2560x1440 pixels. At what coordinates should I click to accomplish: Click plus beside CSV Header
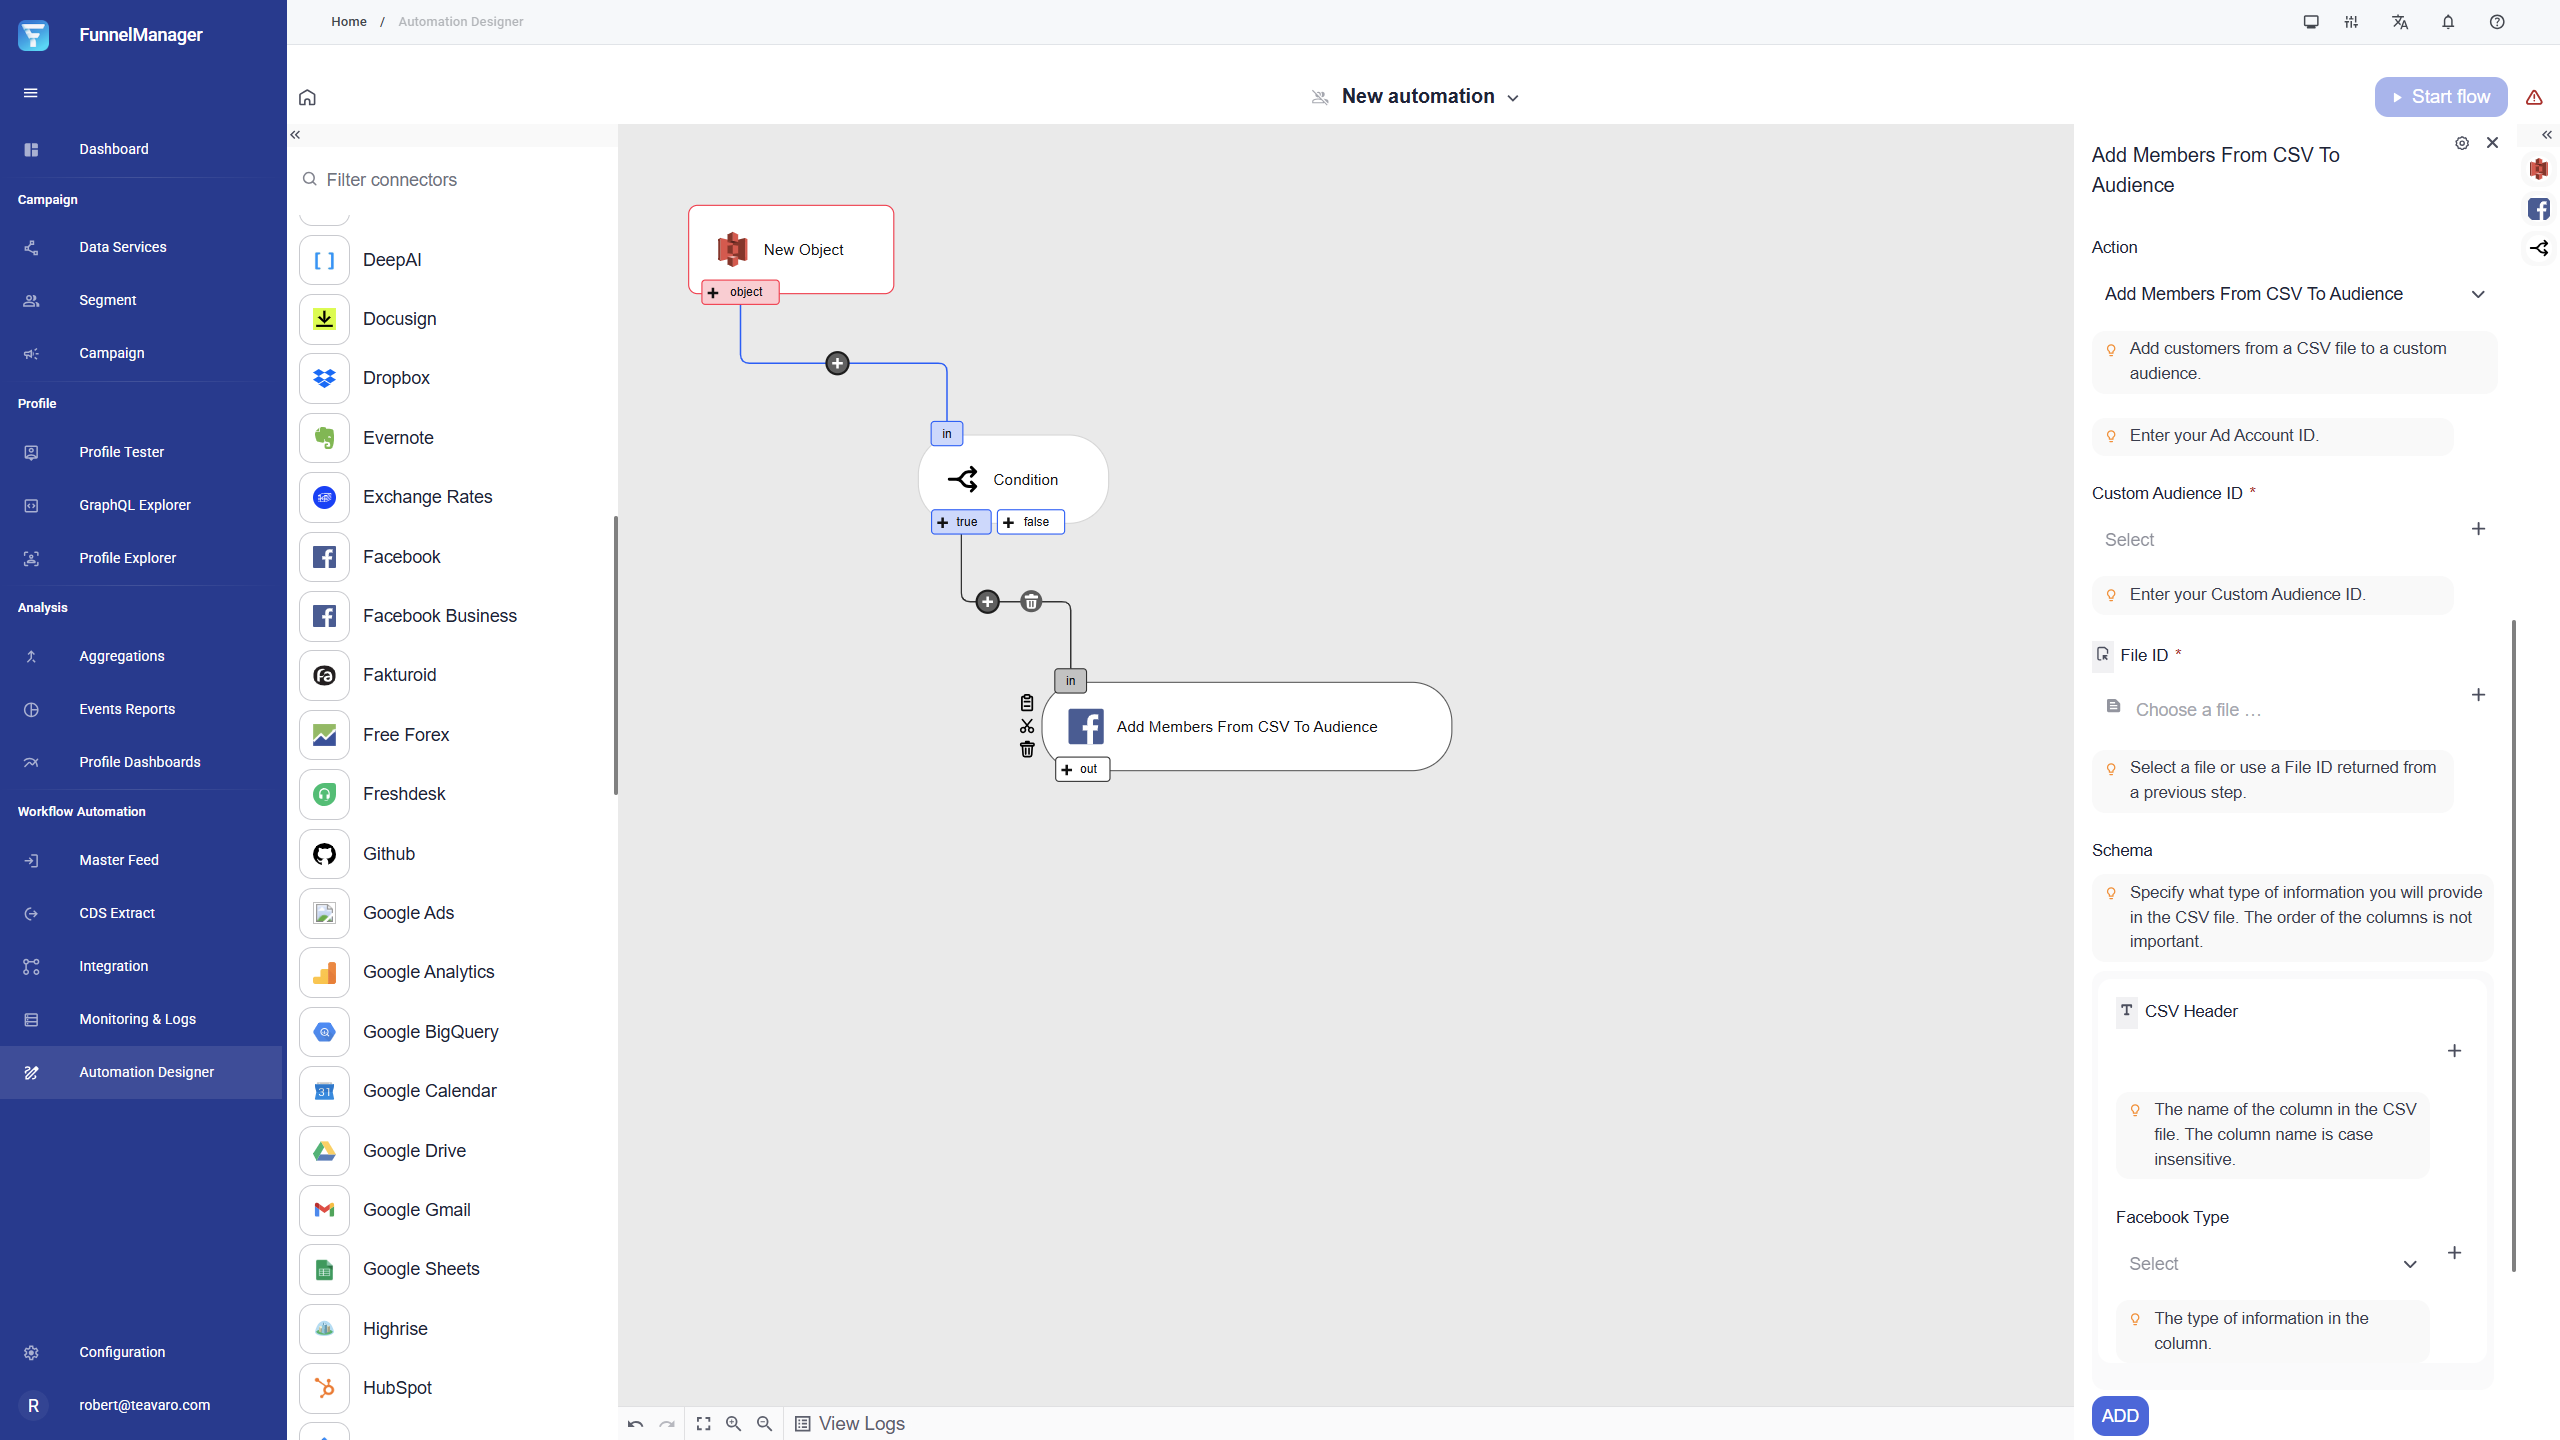pyautogui.click(x=2454, y=1050)
